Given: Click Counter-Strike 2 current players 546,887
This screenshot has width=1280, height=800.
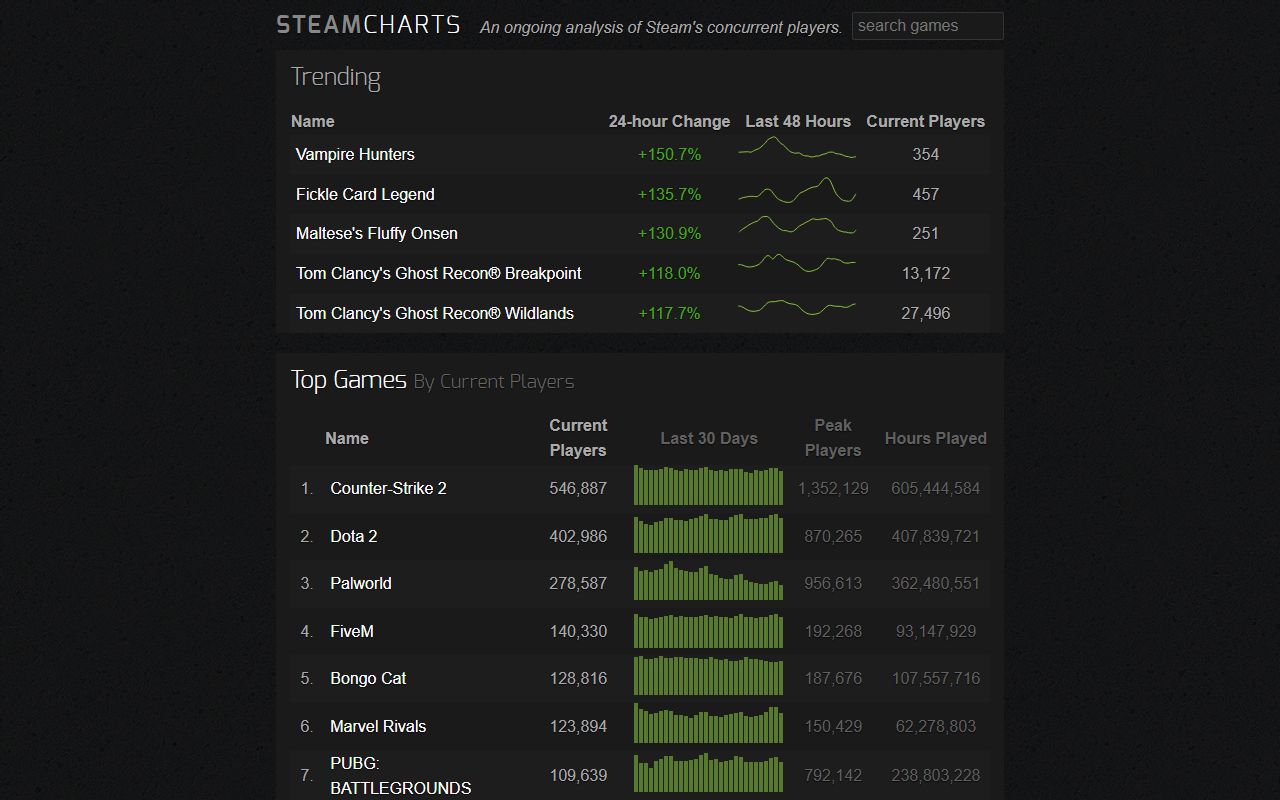Looking at the screenshot, I should 578,488.
